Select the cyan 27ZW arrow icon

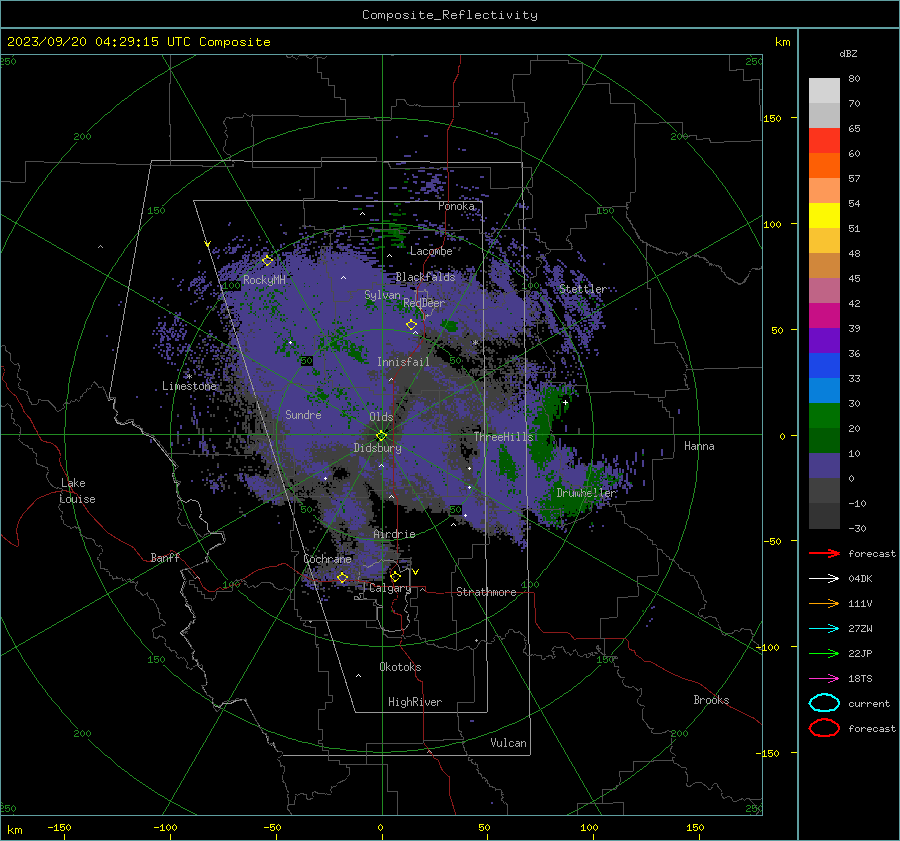[x=824, y=629]
